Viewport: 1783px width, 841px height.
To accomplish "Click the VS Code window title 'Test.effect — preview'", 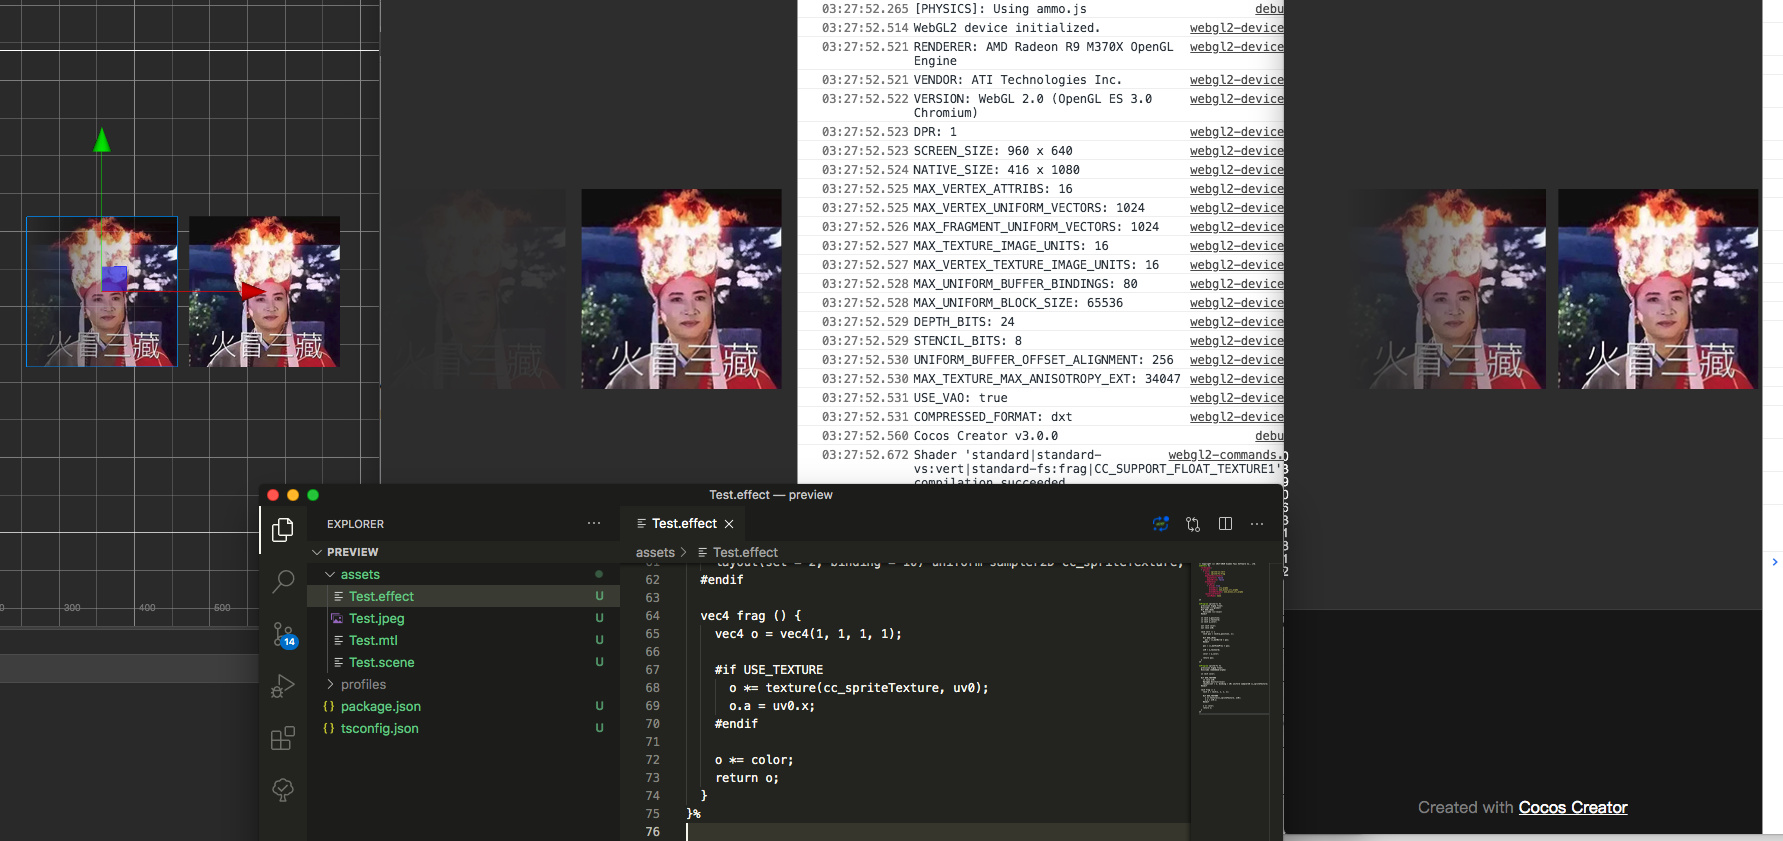I will [771, 495].
